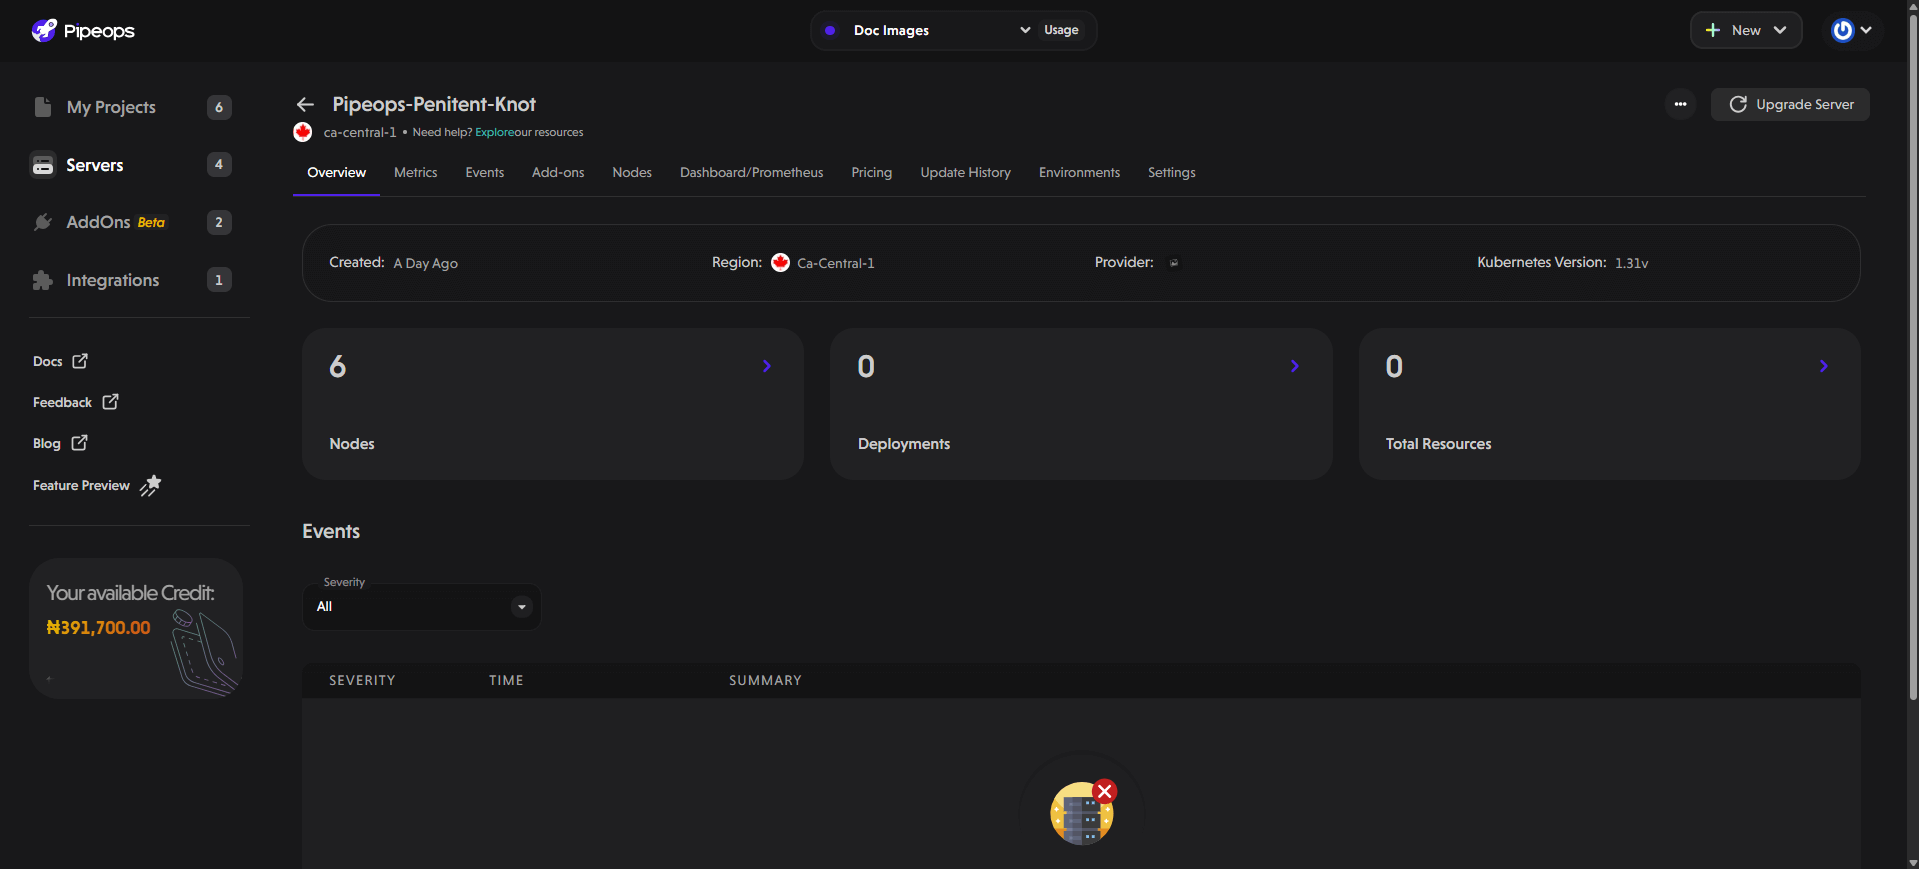Click the Deployments card arrow chevron
The width and height of the screenshot is (1919, 869).
click(x=1295, y=366)
